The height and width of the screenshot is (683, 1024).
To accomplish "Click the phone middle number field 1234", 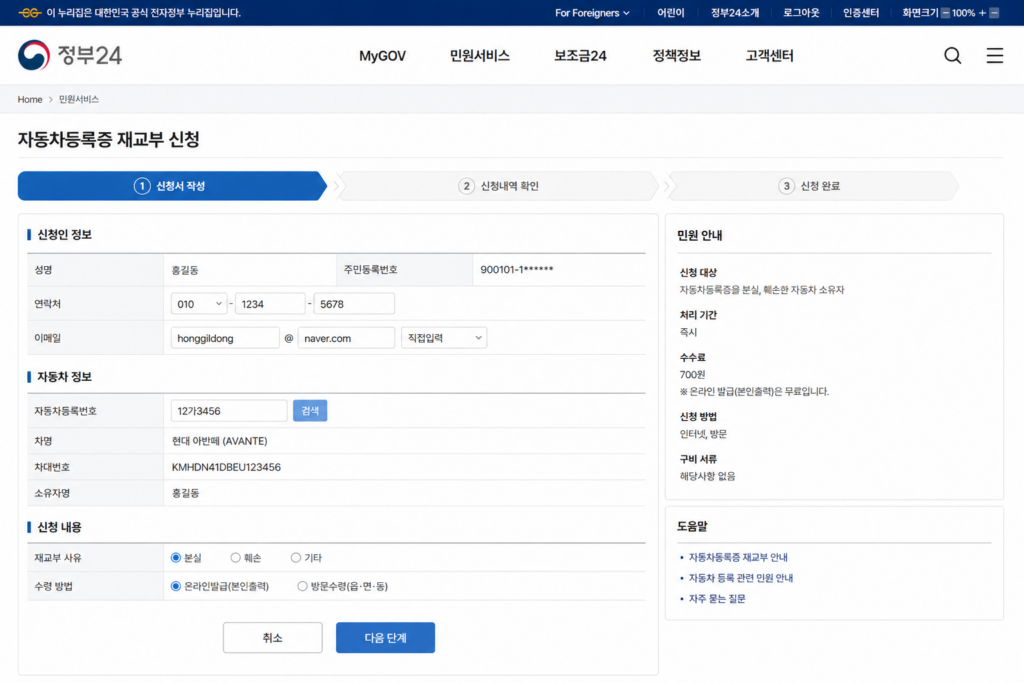I will coord(270,304).
